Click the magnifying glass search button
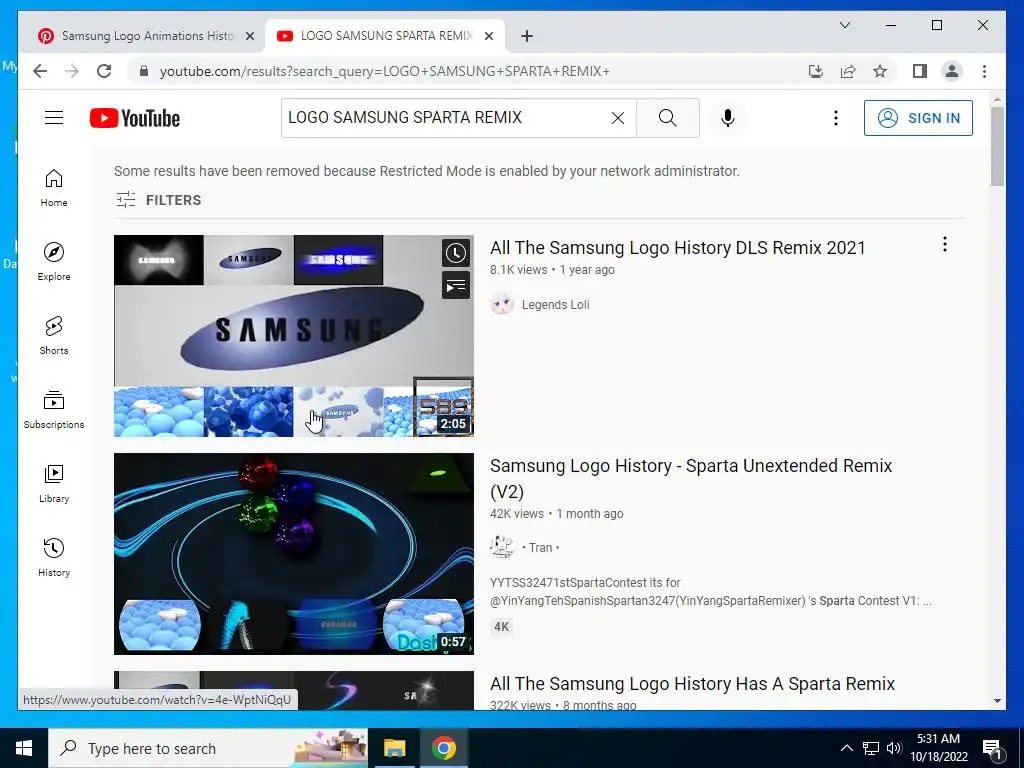 click(x=667, y=118)
